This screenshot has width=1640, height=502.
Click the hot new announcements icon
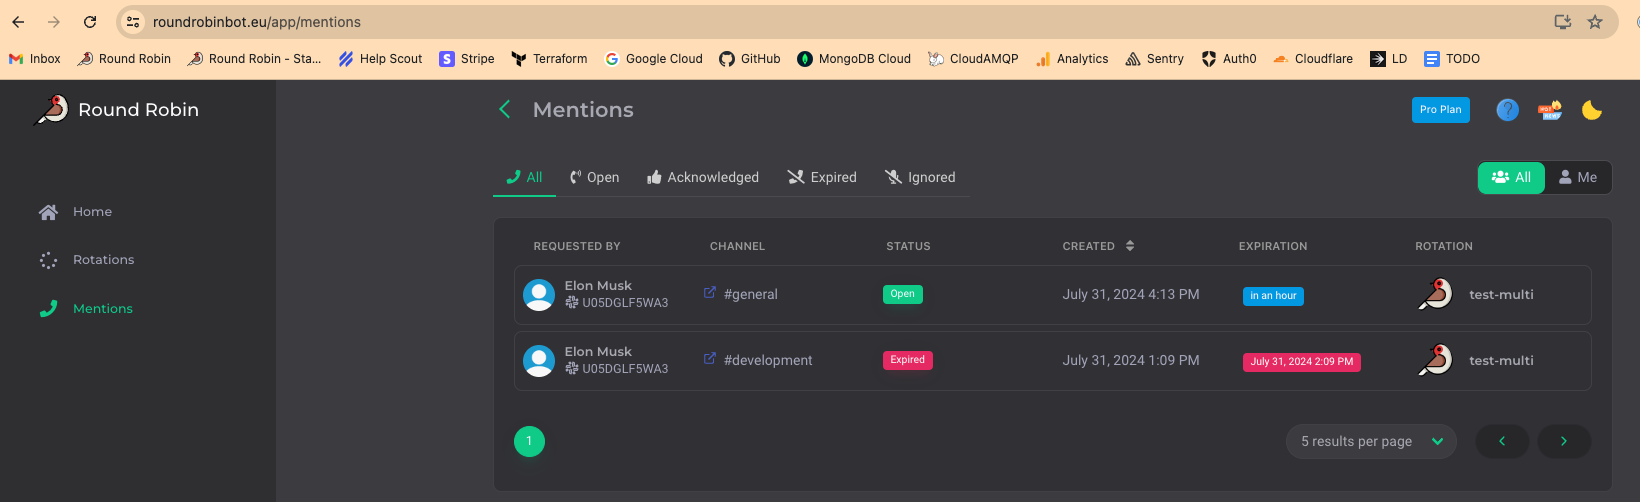[1550, 110]
